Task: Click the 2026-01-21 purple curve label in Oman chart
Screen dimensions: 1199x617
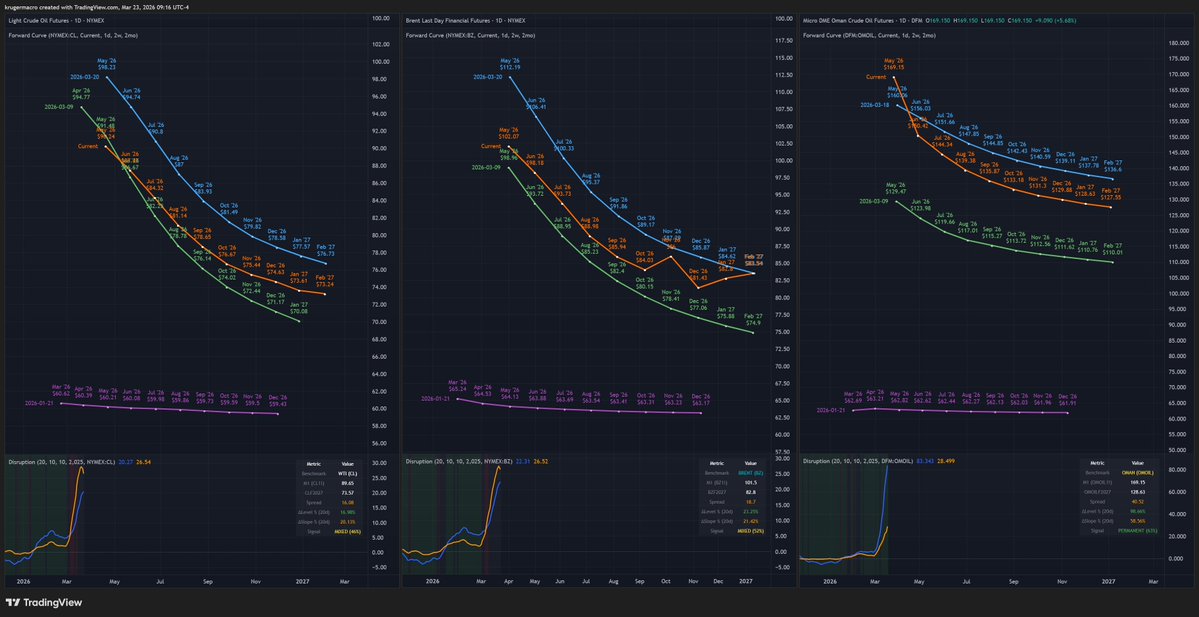Action: (834, 410)
